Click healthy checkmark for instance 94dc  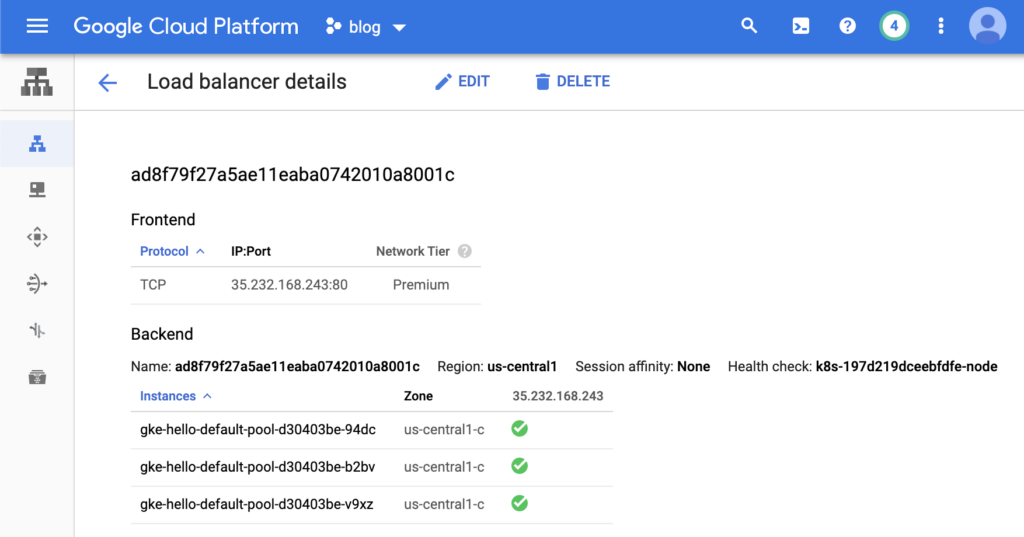coord(520,429)
